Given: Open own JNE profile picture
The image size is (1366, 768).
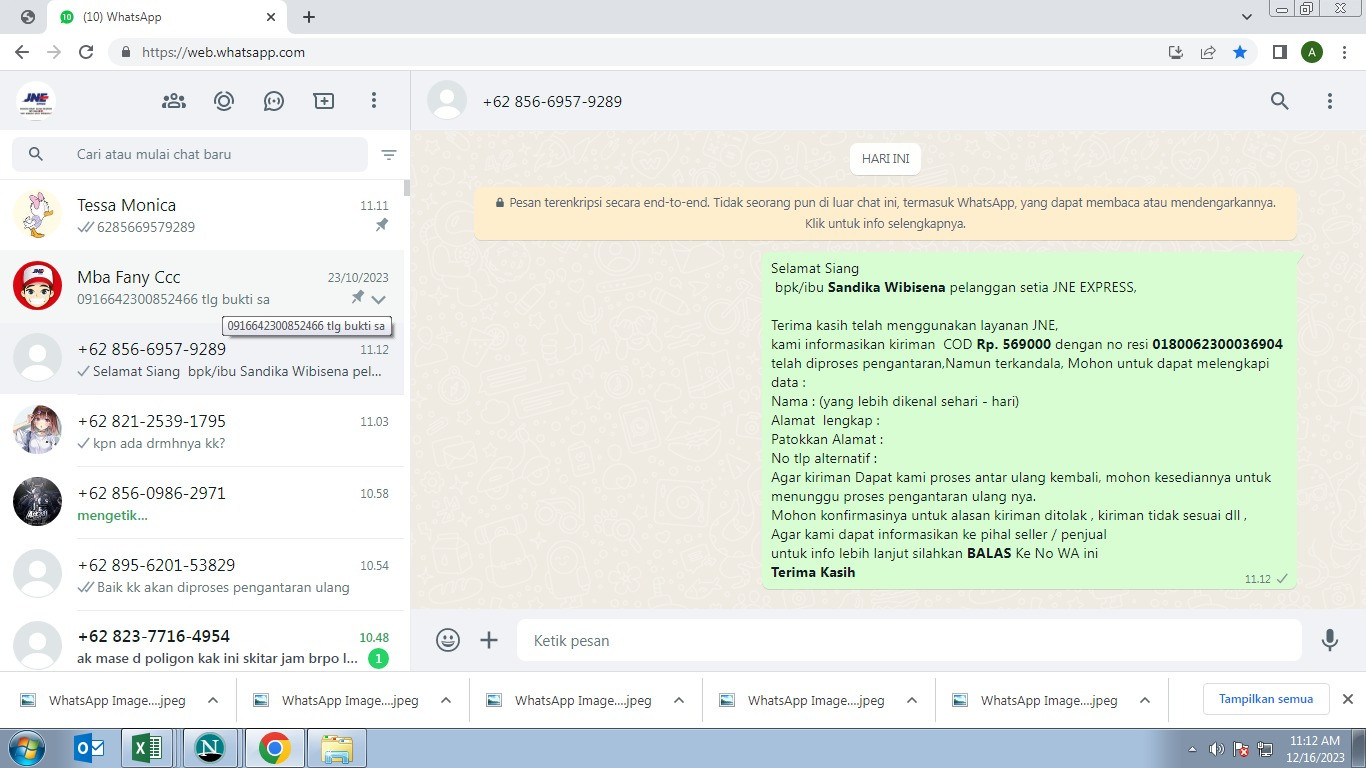Looking at the screenshot, I should pos(36,101).
